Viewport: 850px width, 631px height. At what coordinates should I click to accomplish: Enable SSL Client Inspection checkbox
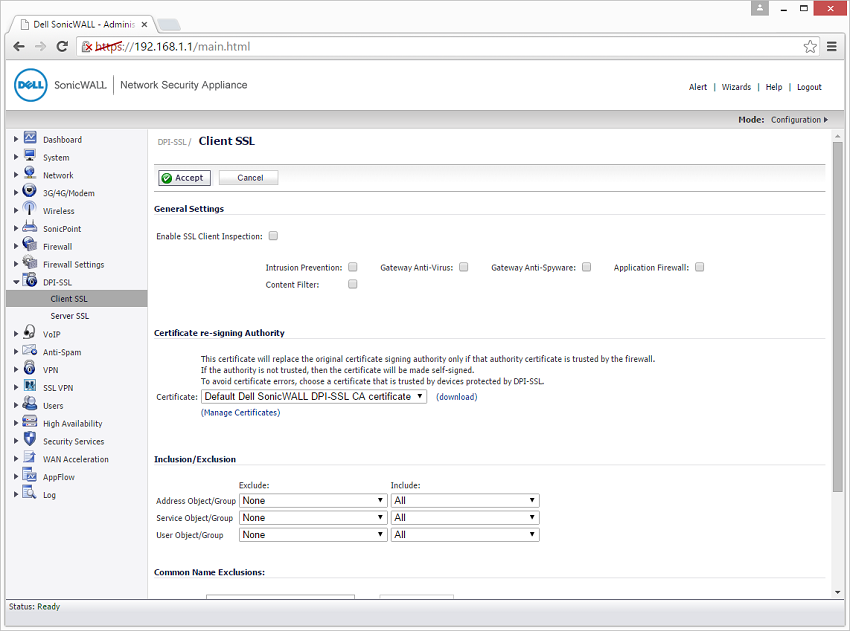[273, 236]
